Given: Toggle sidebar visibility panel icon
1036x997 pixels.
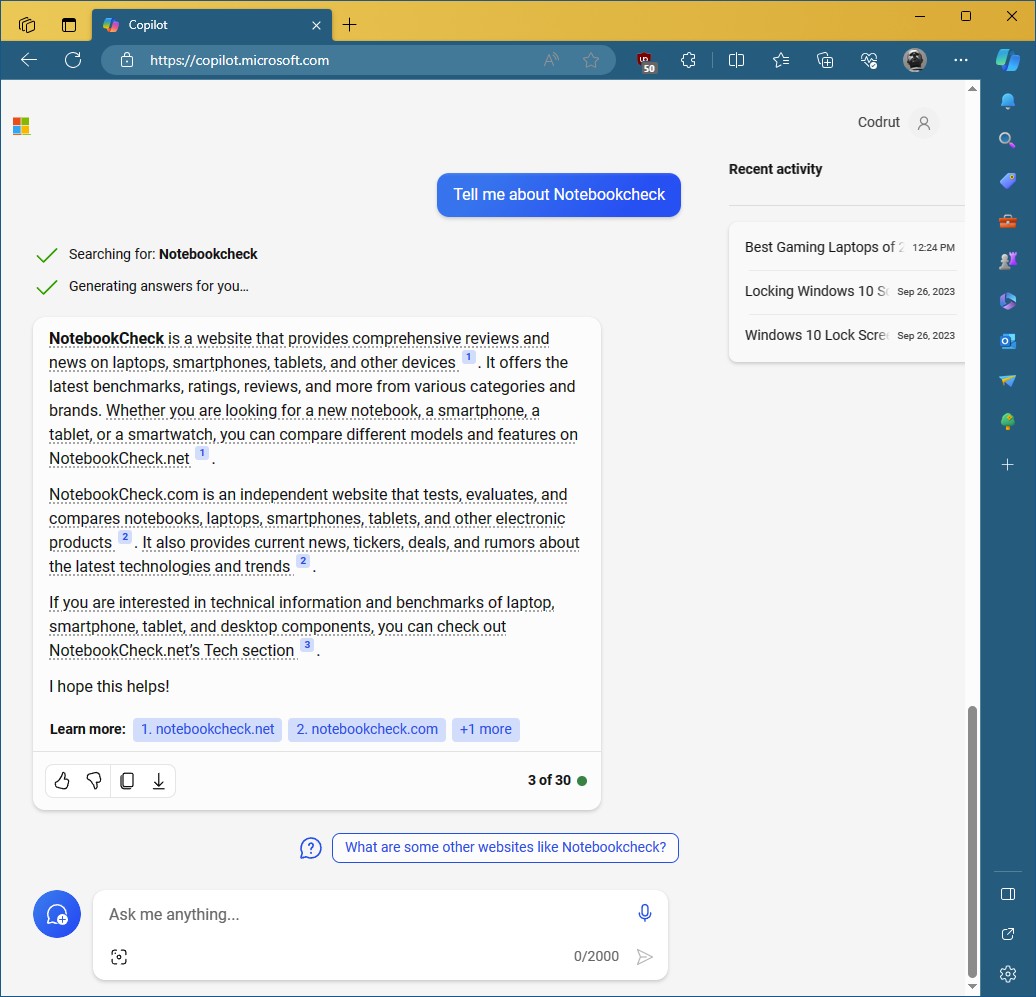Looking at the screenshot, I should click(x=1008, y=894).
